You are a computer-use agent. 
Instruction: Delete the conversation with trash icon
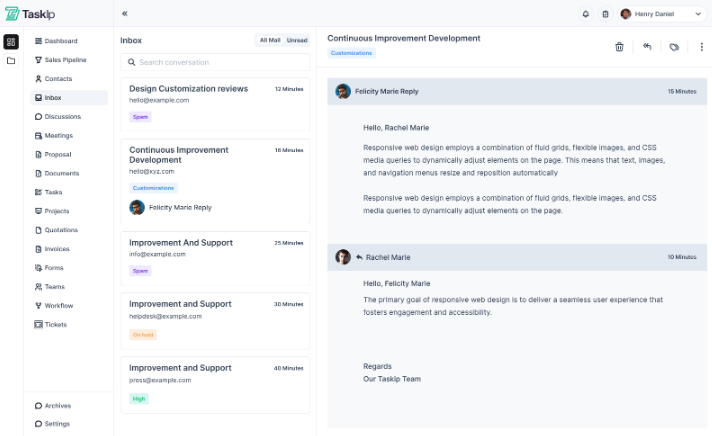619,46
